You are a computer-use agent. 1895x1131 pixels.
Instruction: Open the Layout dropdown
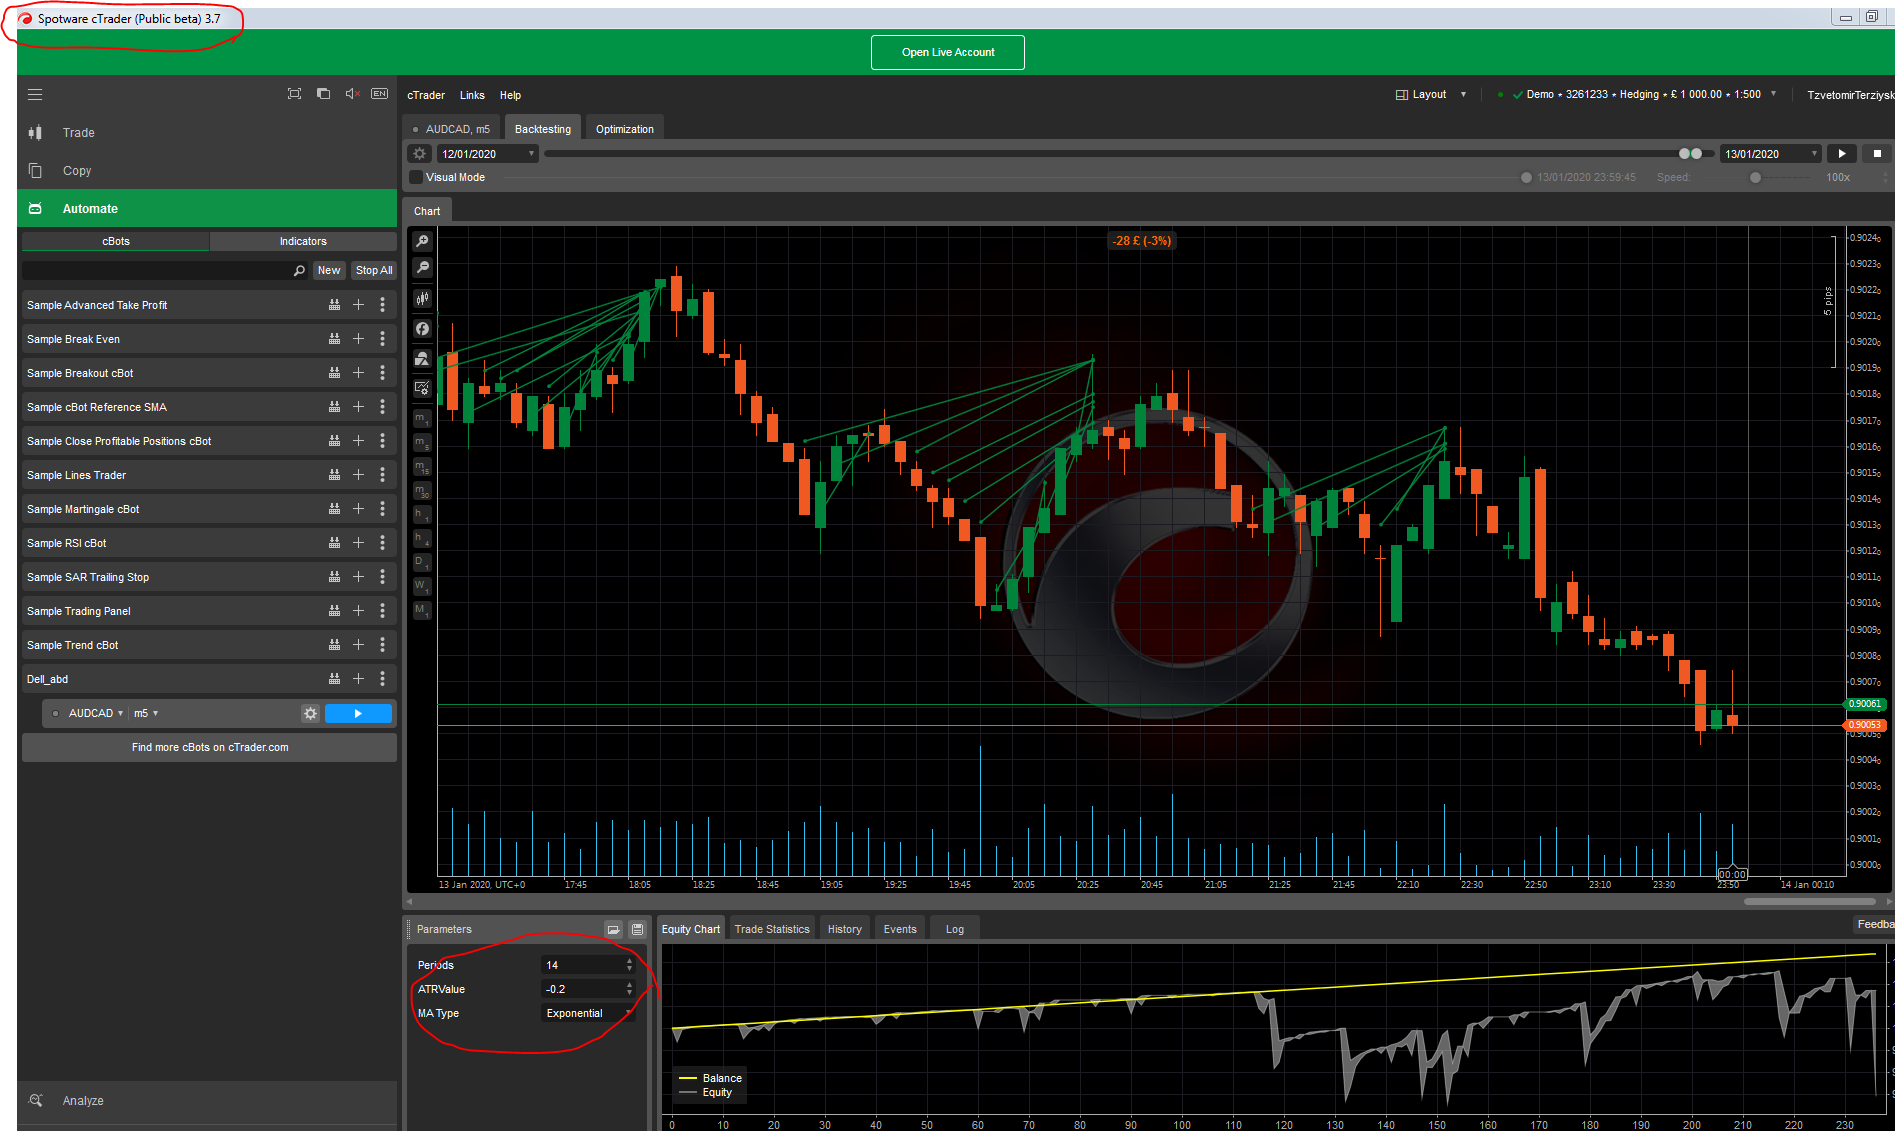pos(1431,95)
